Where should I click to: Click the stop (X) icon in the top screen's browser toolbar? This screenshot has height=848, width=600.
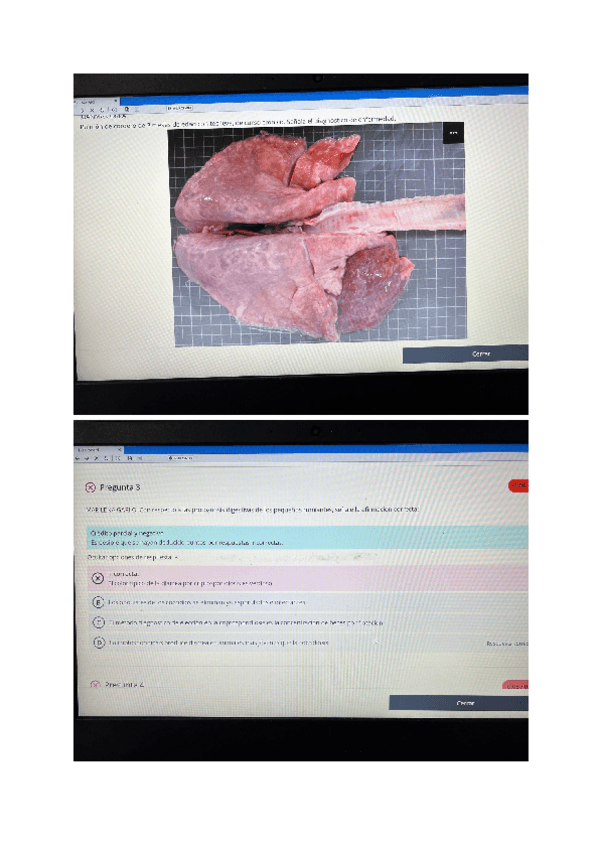(x=93, y=110)
